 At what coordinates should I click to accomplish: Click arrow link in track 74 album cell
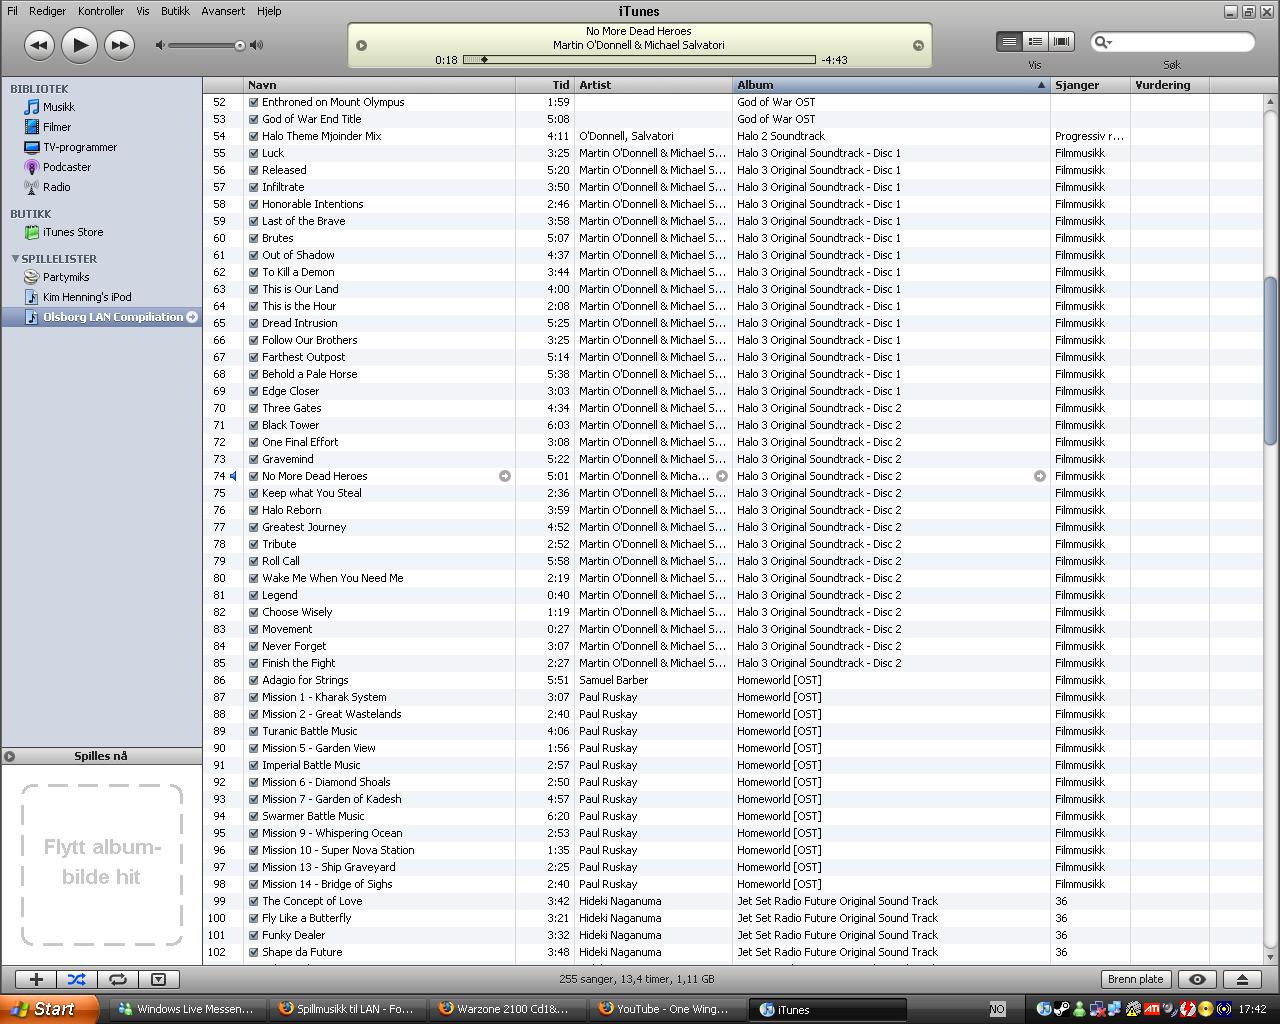(1040, 476)
